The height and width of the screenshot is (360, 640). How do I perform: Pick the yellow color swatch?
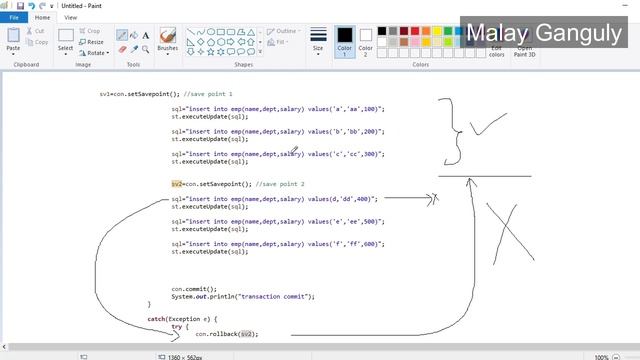pos(437,31)
